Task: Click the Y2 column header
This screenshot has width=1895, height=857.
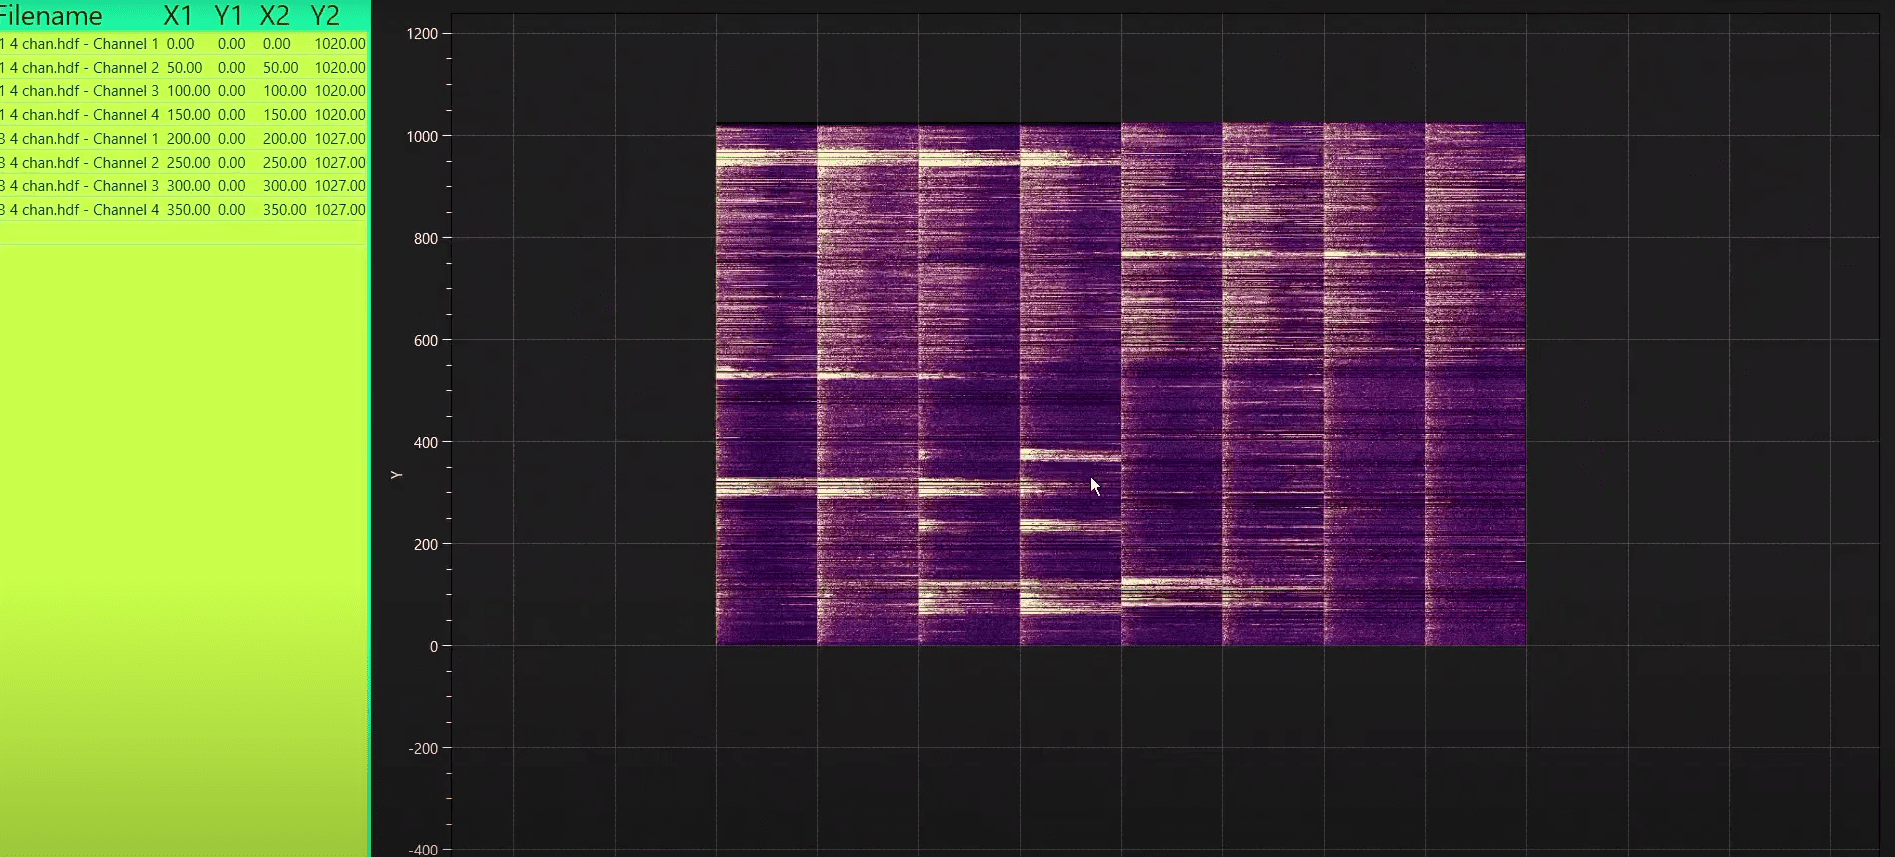Action: [325, 16]
